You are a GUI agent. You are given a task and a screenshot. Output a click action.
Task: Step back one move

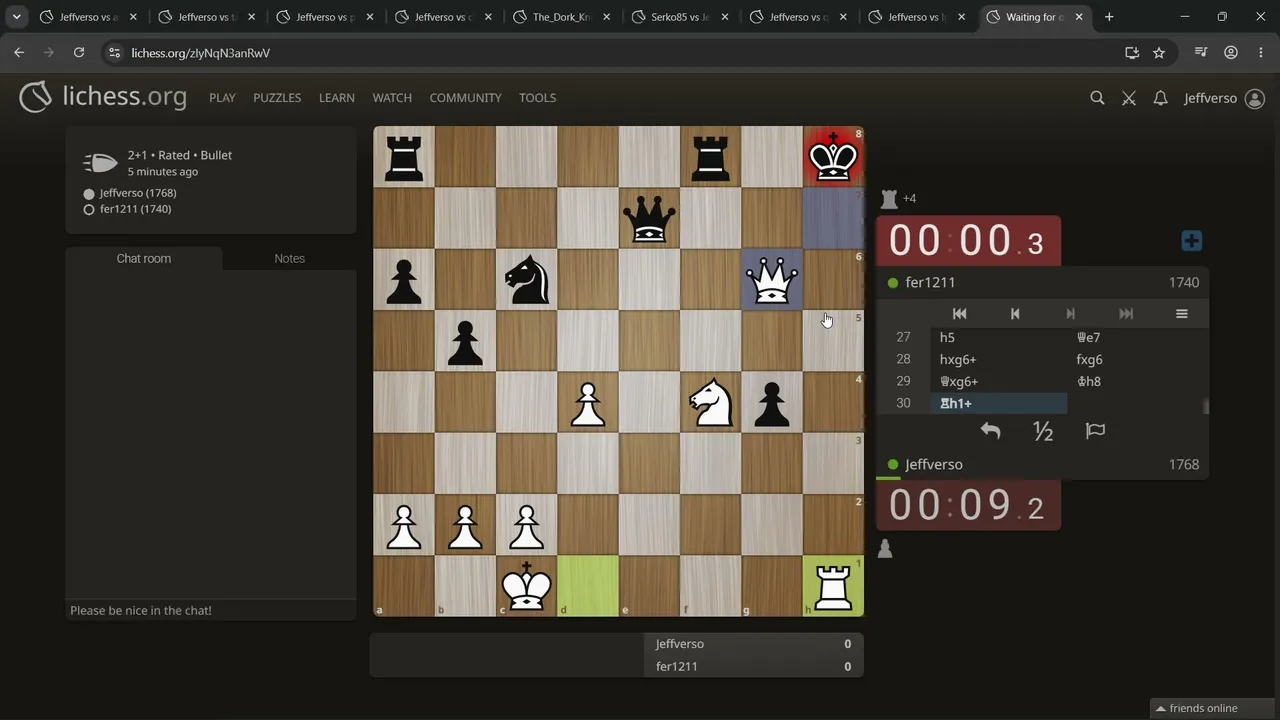click(1015, 314)
